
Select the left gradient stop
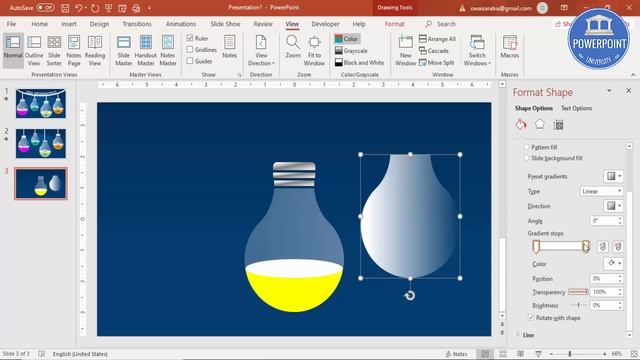point(536,246)
